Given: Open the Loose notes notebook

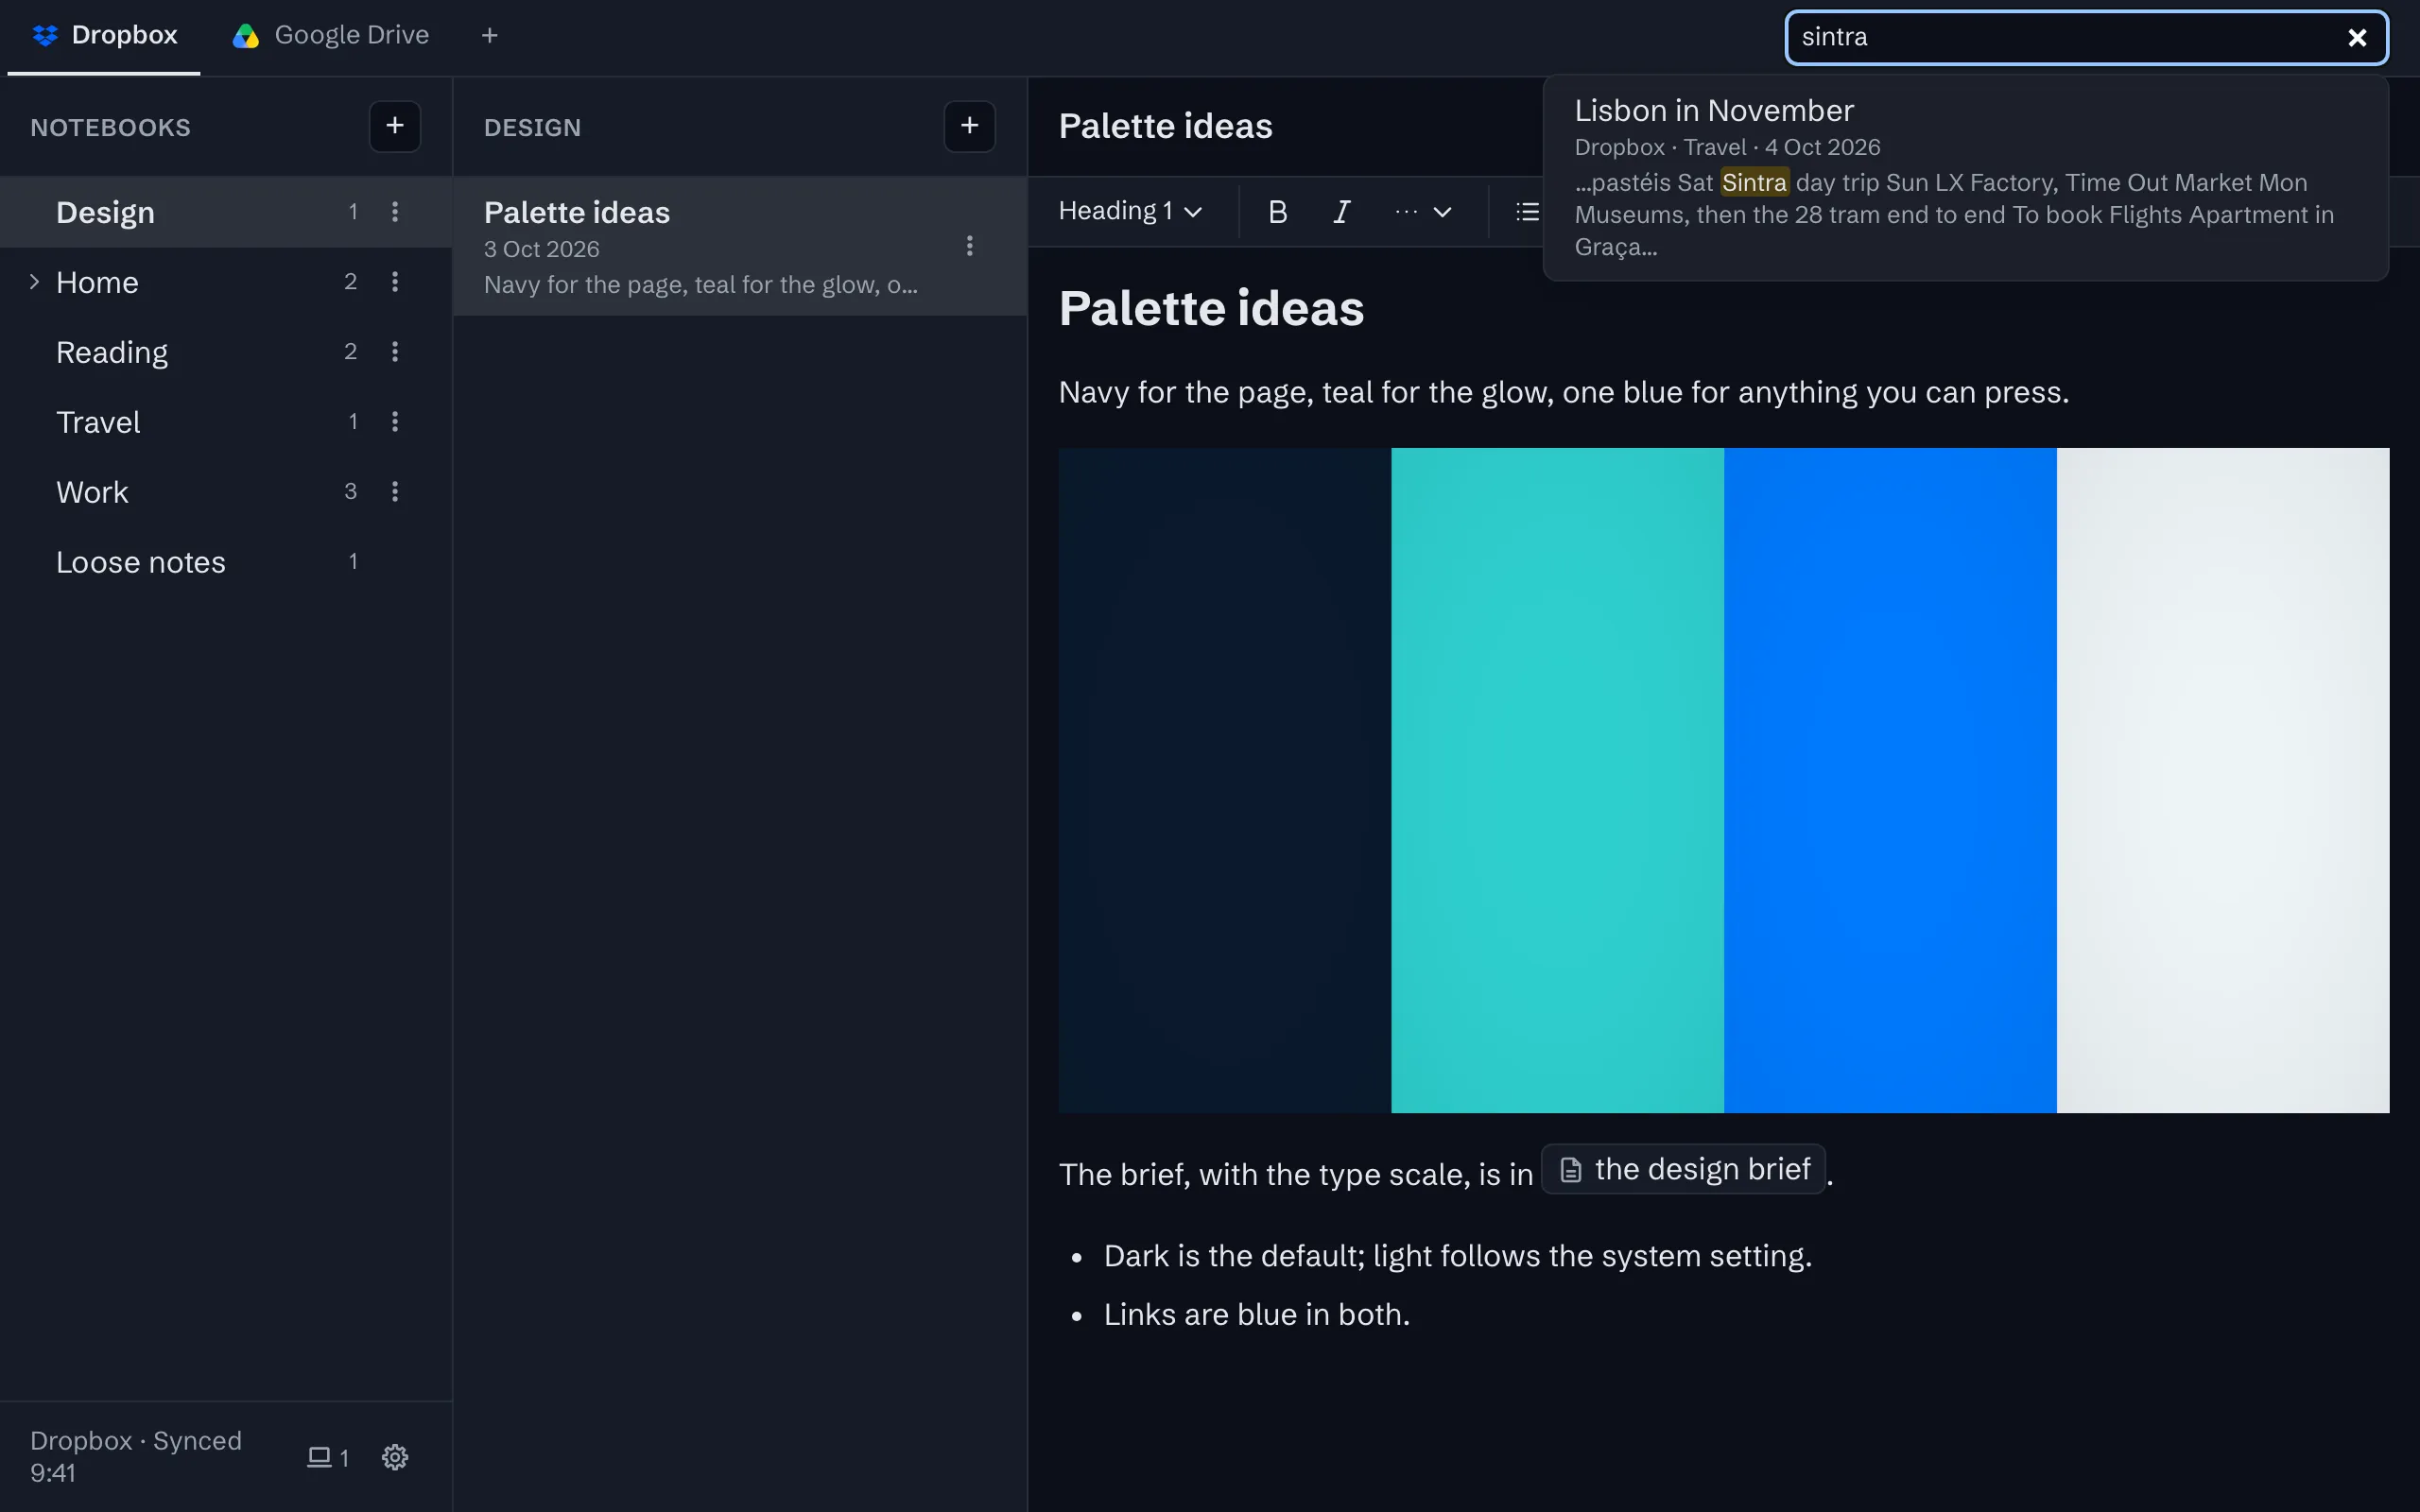Looking at the screenshot, I should tap(226, 562).
